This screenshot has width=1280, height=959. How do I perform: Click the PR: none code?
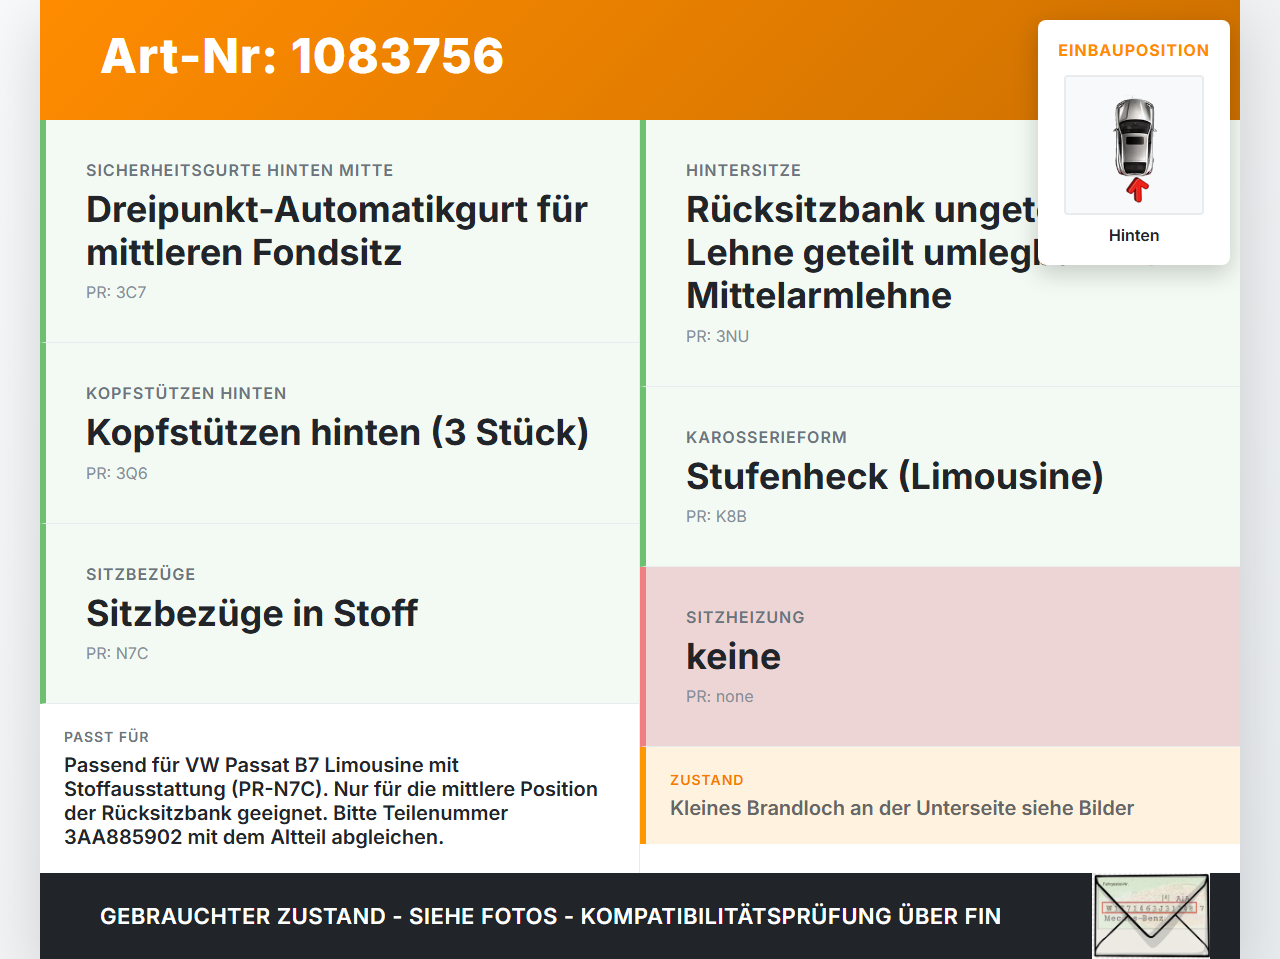720,696
